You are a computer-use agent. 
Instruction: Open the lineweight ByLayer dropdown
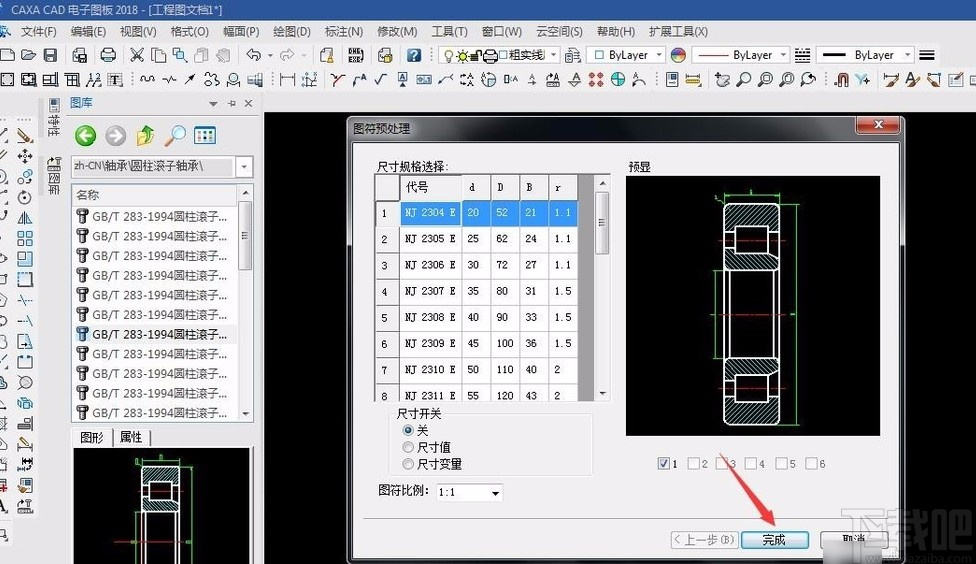pyautogui.click(x=908, y=55)
